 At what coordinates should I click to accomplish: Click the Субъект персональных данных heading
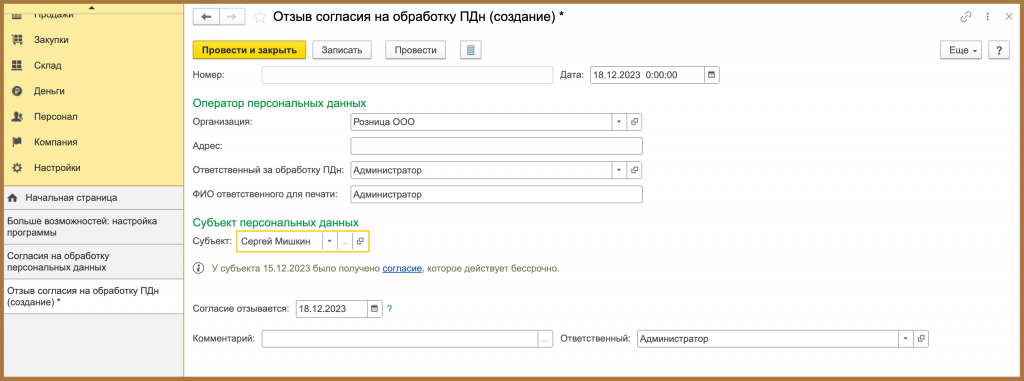pyautogui.click(x=276, y=223)
